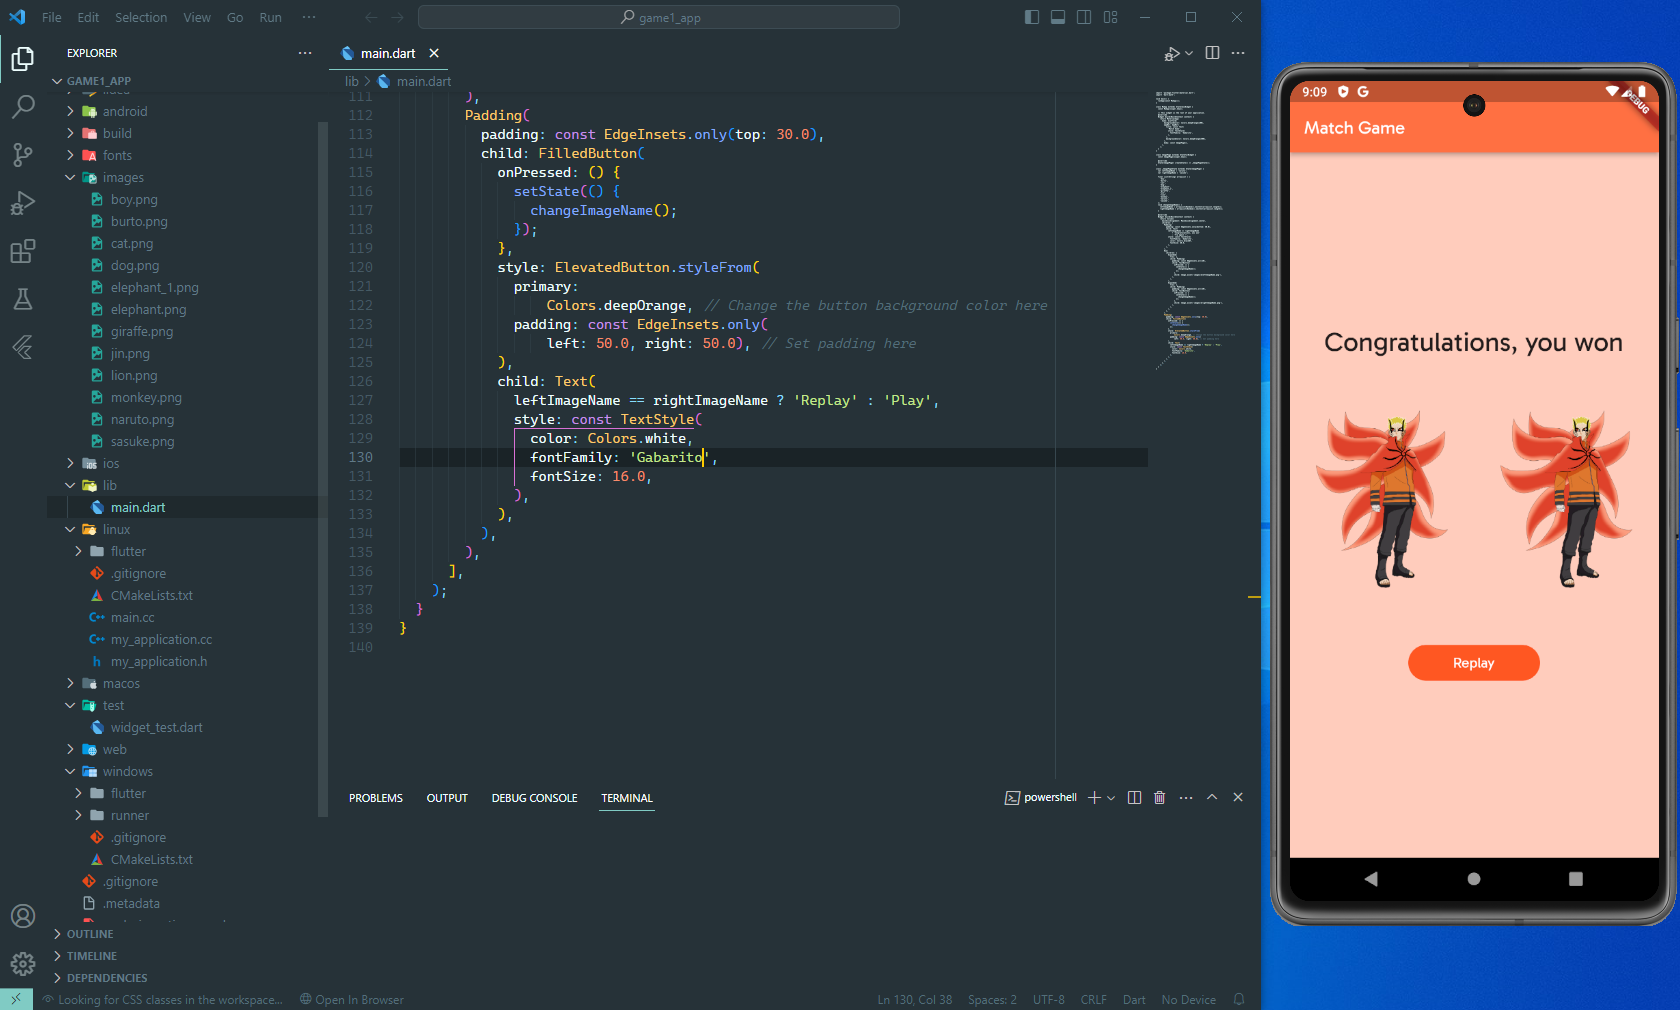Open the Settings gear icon

tap(22, 964)
